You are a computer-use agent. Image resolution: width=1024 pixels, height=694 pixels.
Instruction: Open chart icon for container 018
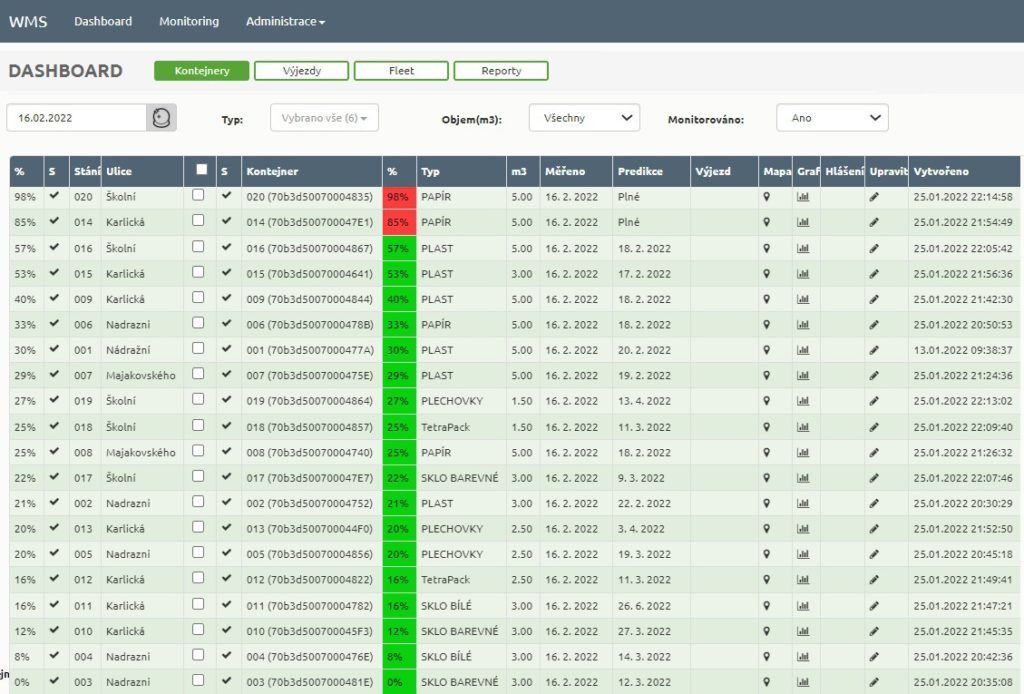(x=803, y=427)
